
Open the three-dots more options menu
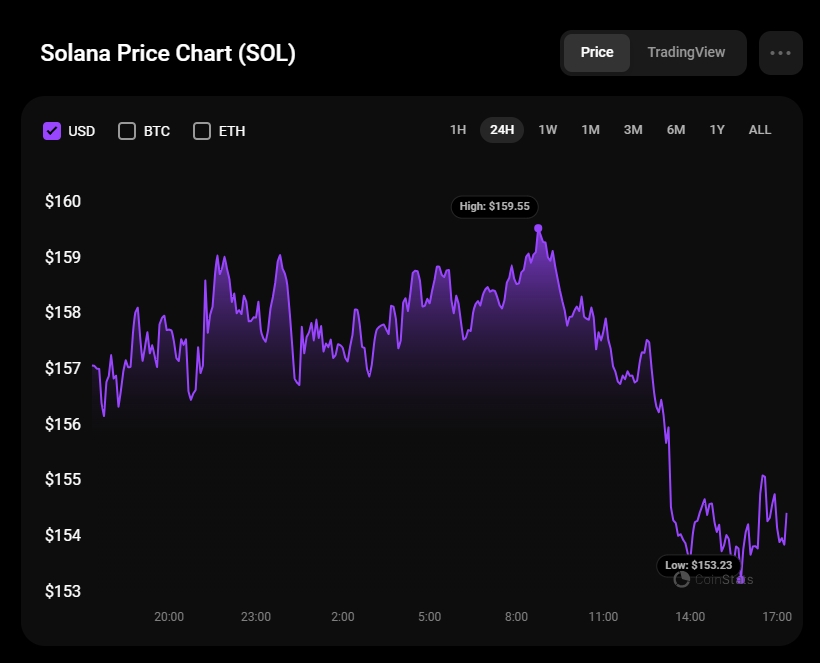pos(780,53)
